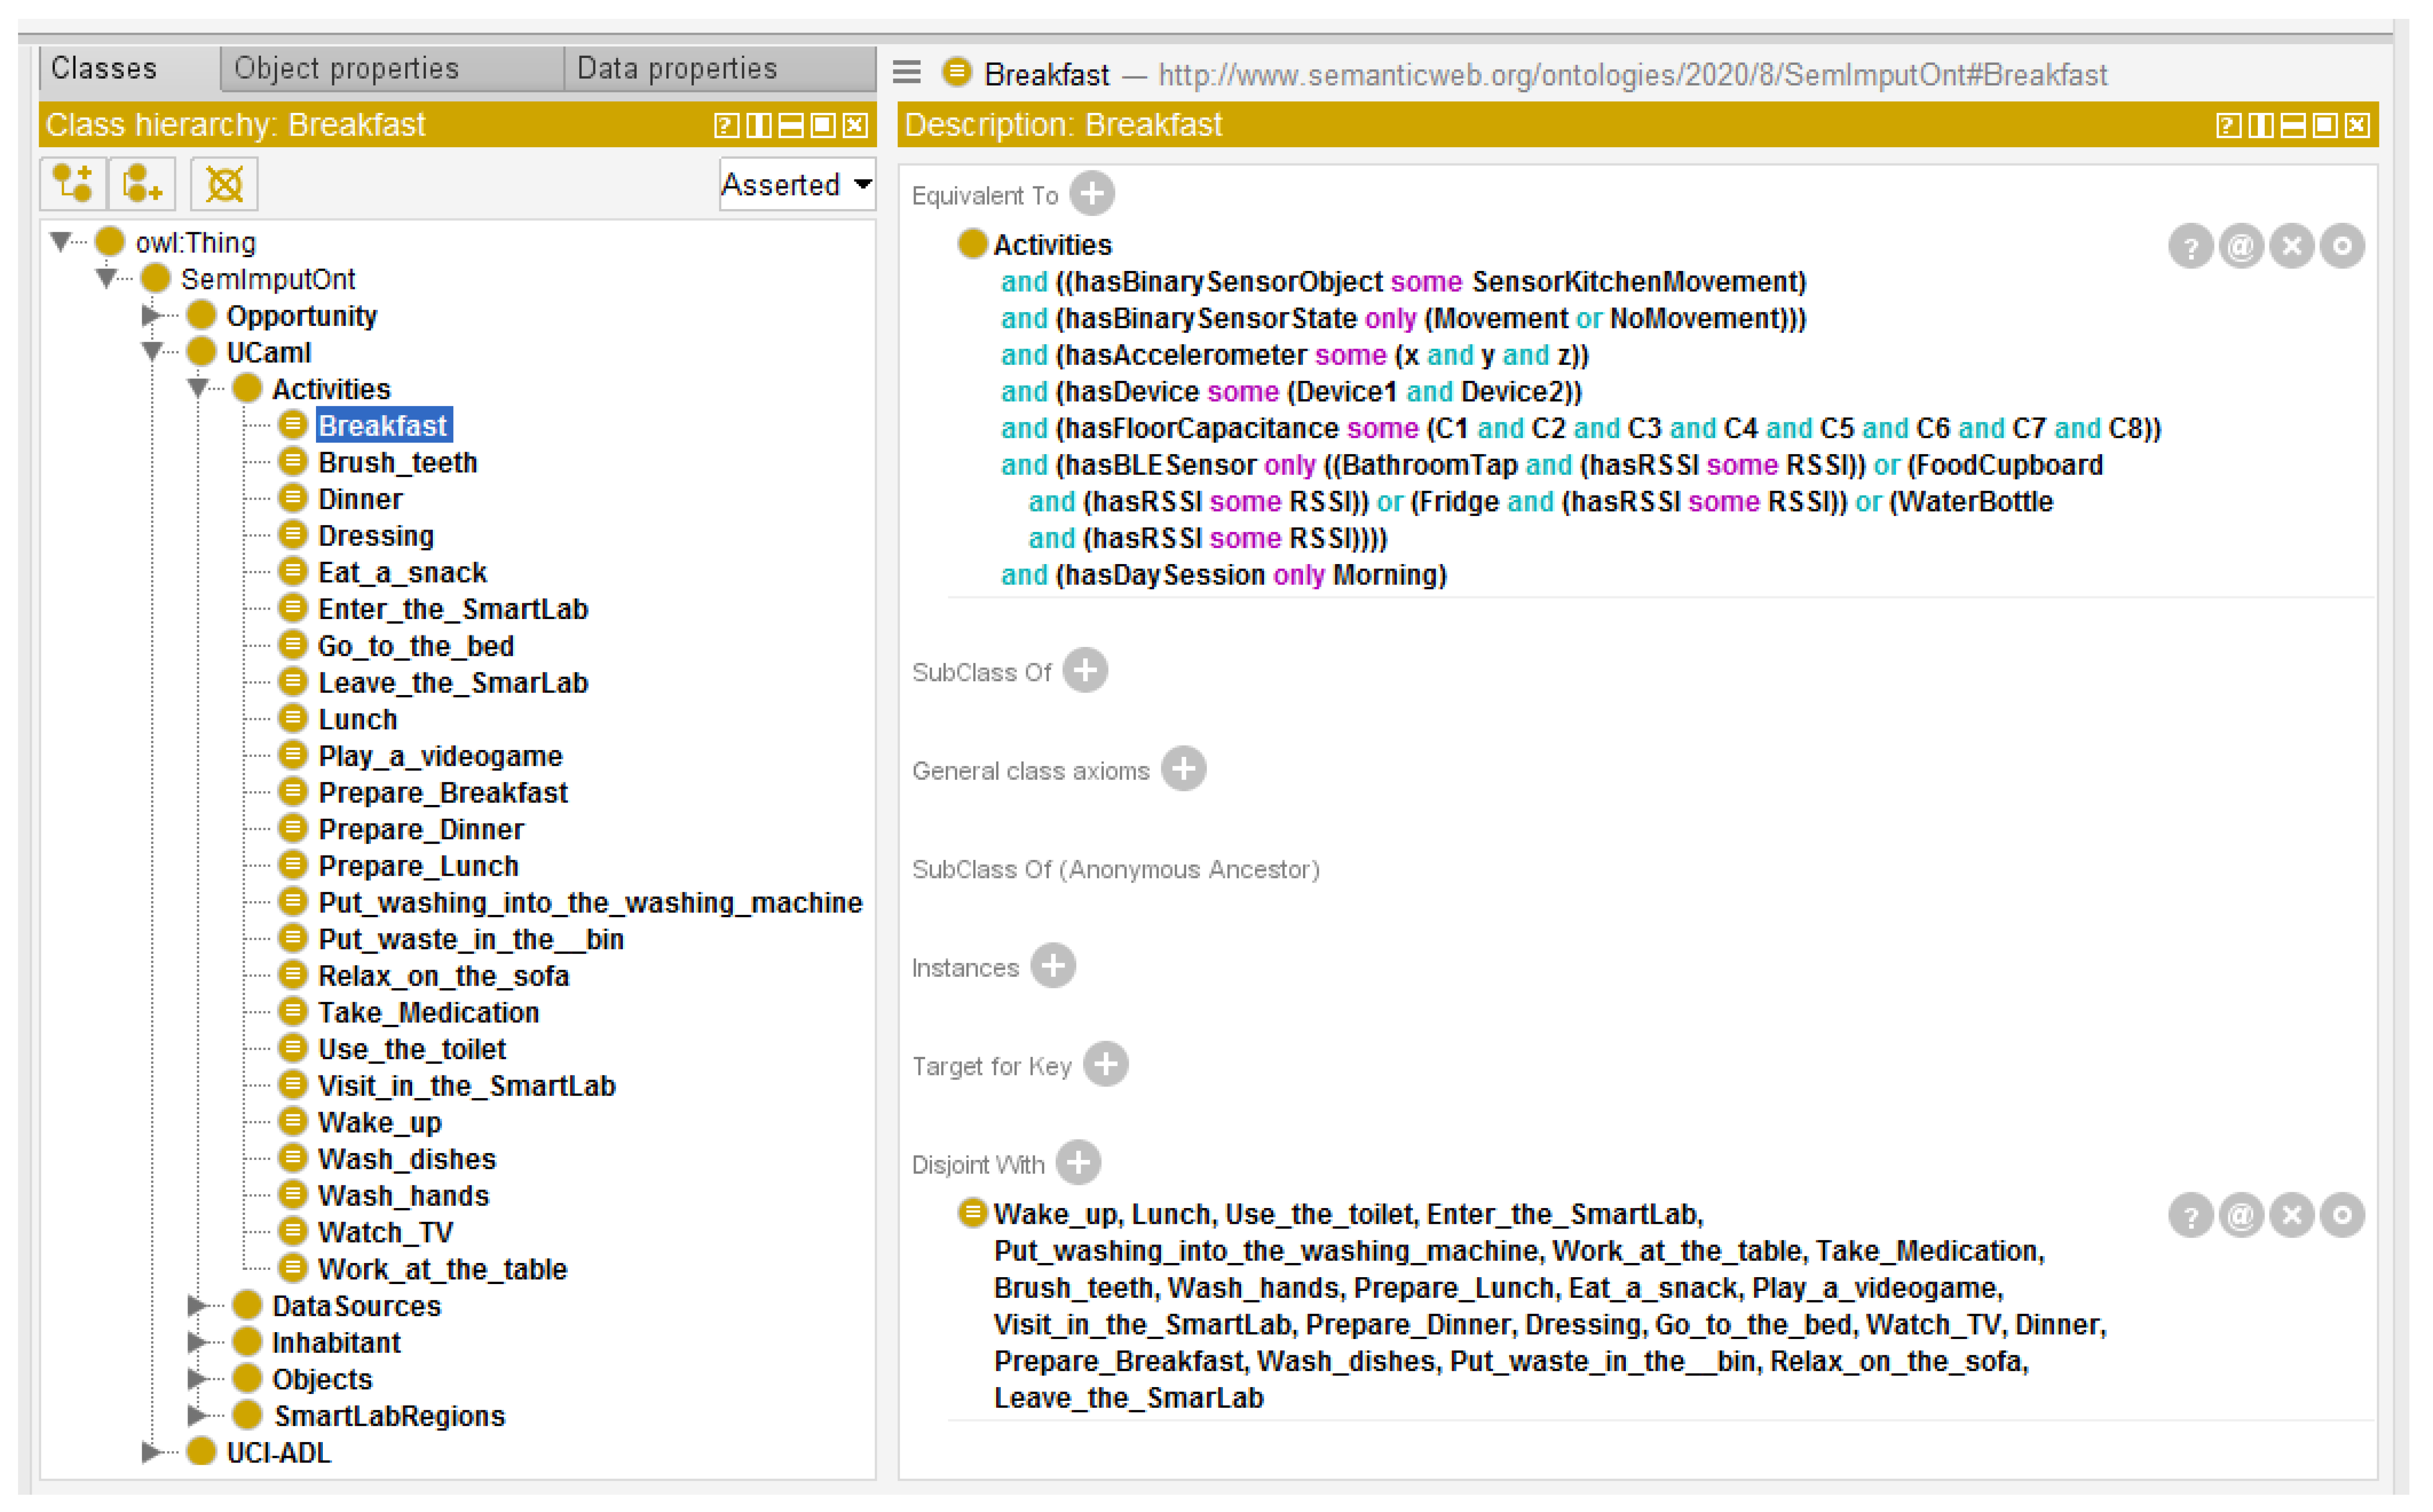Image resolution: width=2433 pixels, height=1512 pixels.
Task: Add an Equivalent To expression
Action: click(1092, 193)
